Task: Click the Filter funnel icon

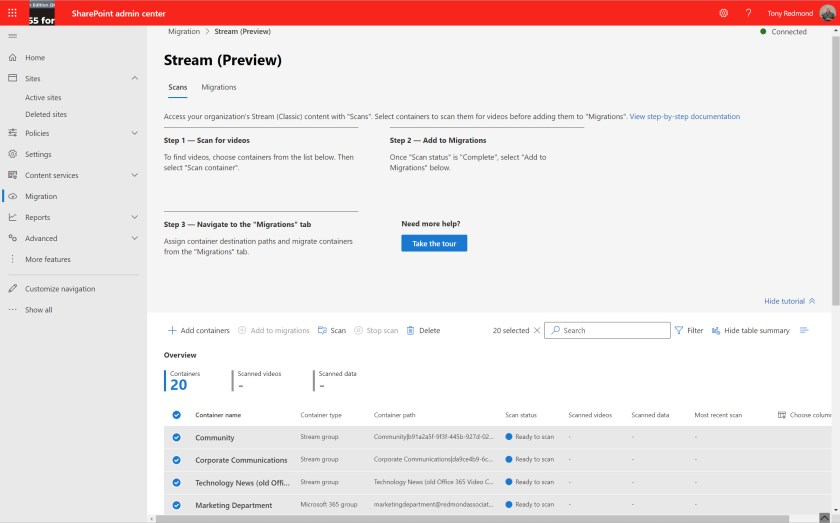Action: (x=679, y=330)
